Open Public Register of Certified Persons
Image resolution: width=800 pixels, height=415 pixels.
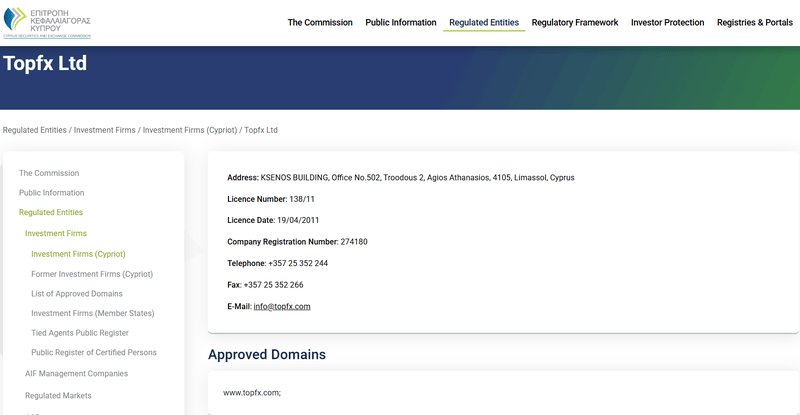point(94,352)
